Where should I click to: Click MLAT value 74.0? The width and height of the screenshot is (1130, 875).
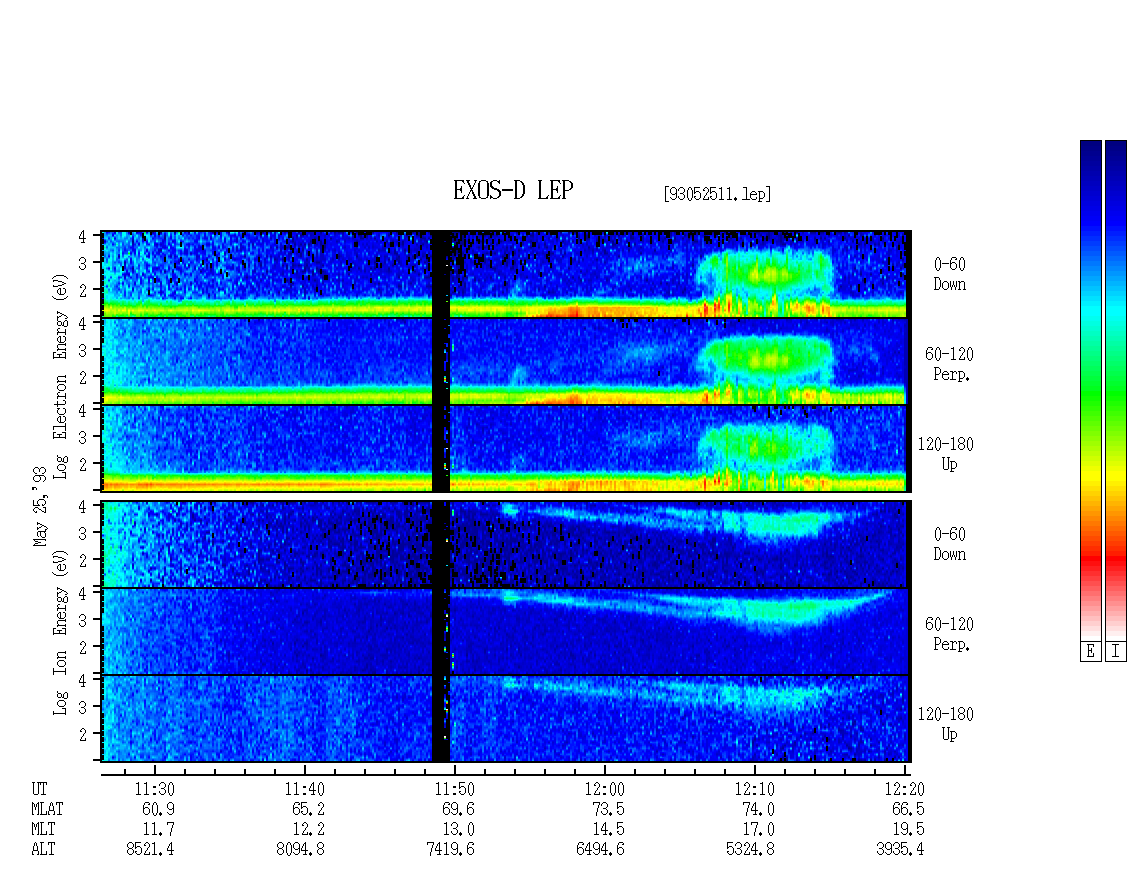758,809
